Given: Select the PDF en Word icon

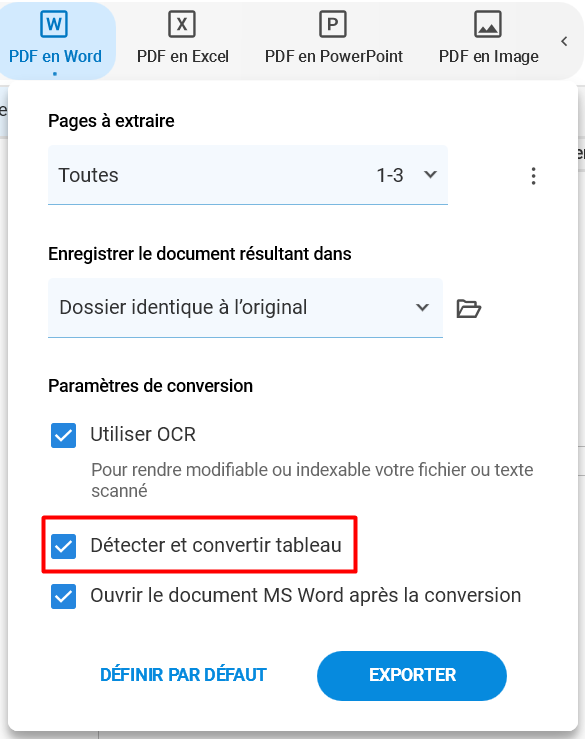Looking at the screenshot, I should (54, 24).
